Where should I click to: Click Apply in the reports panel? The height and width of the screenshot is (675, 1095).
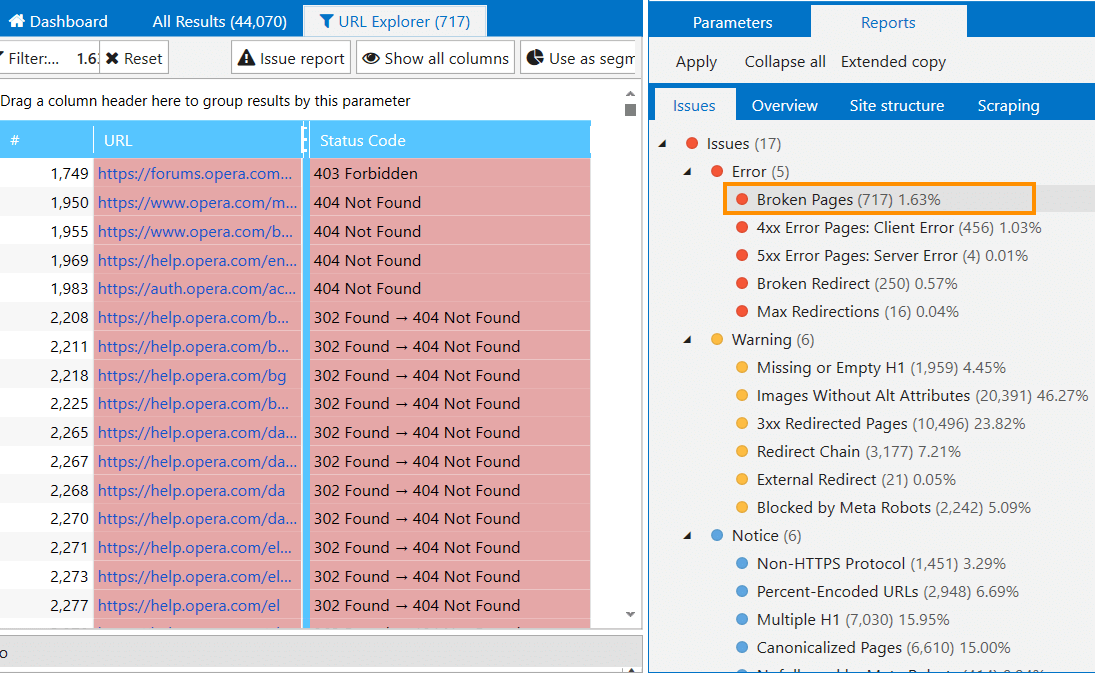pos(696,61)
